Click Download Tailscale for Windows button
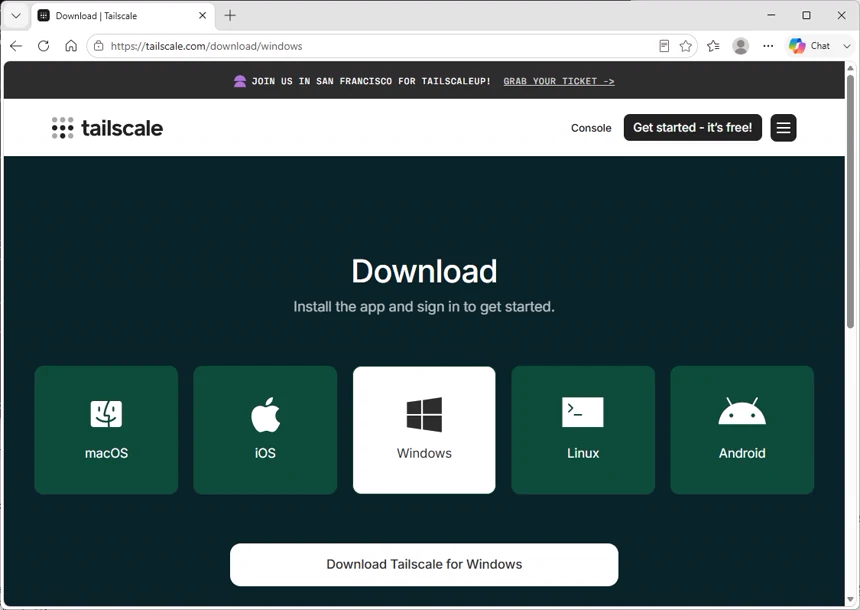 pos(424,564)
